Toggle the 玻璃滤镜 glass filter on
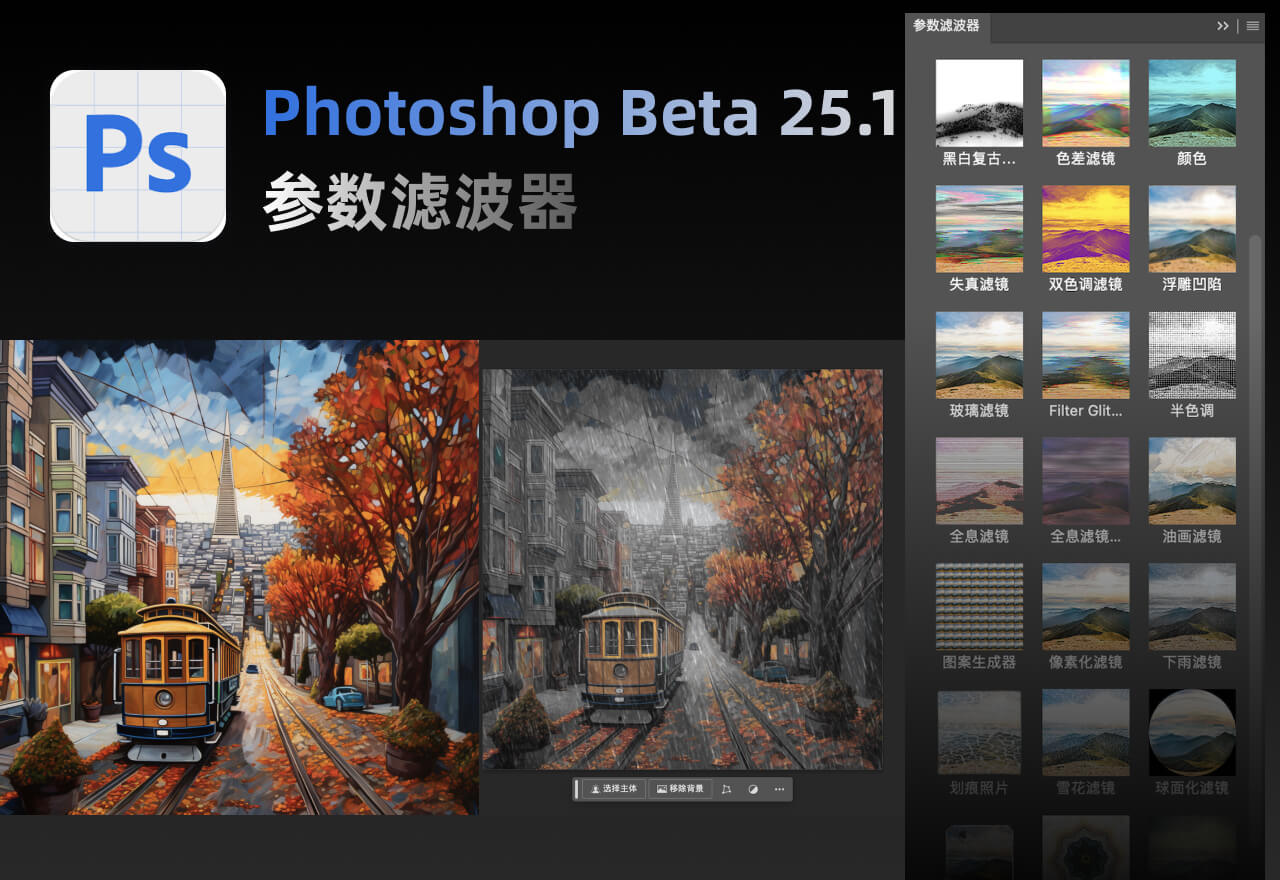The width and height of the screenshot is (1280, 880). coord(979,355)
